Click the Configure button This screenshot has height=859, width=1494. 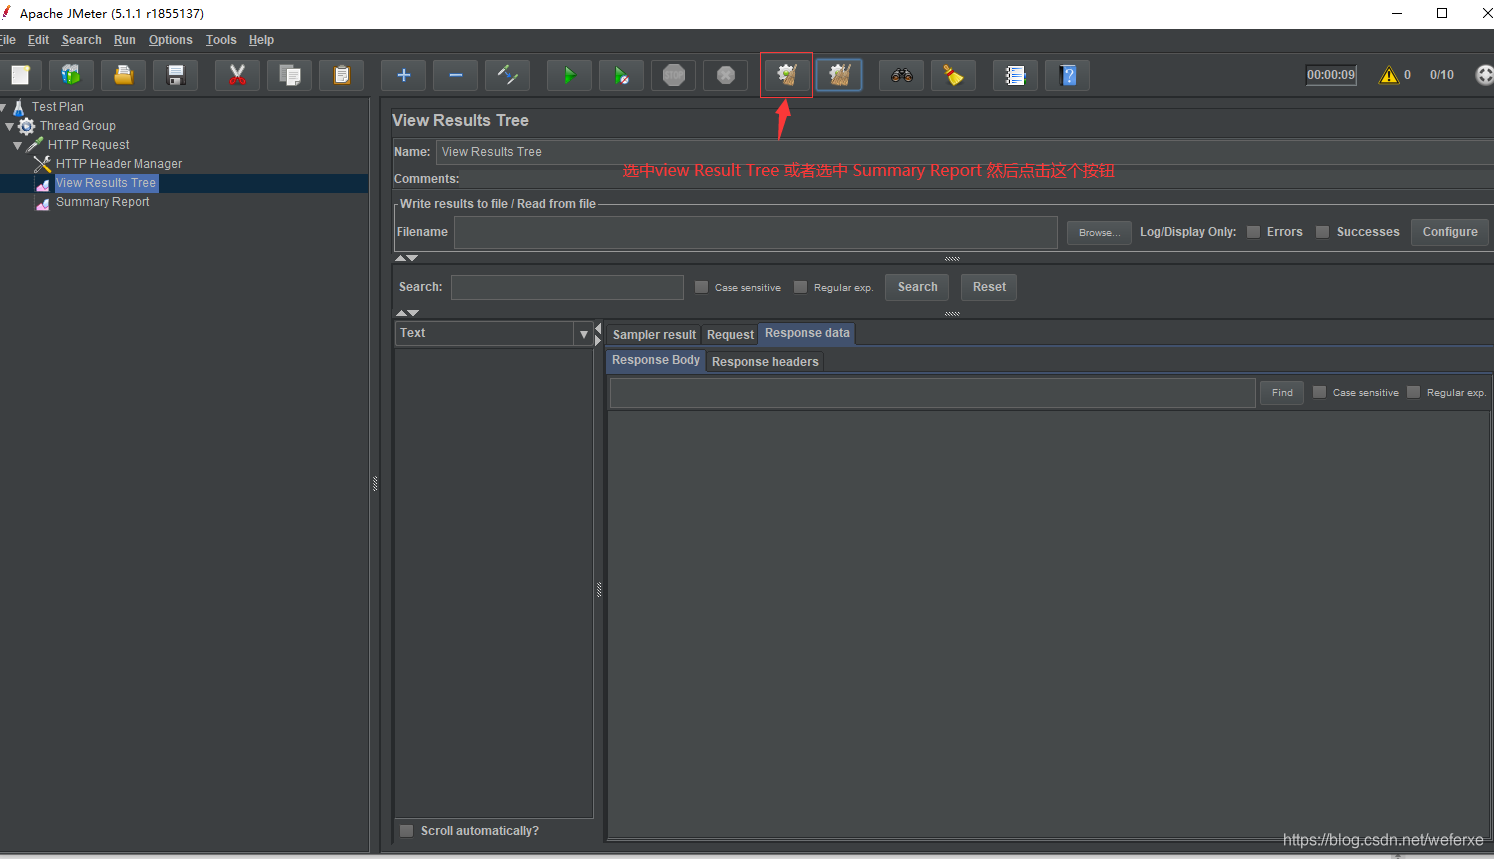coord(1450,232)
